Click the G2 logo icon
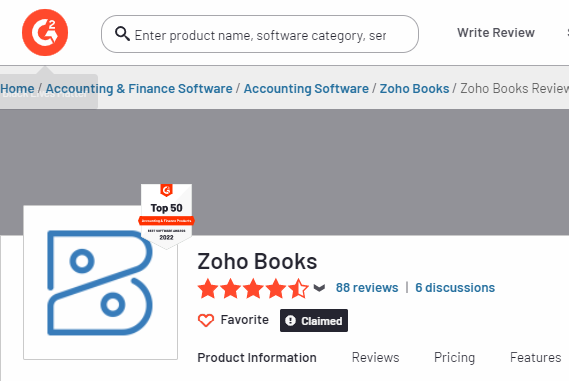 click(45, 33)
